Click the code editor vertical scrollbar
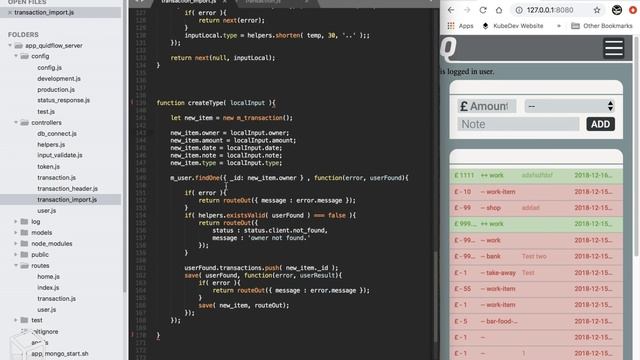 pos(436,297)
